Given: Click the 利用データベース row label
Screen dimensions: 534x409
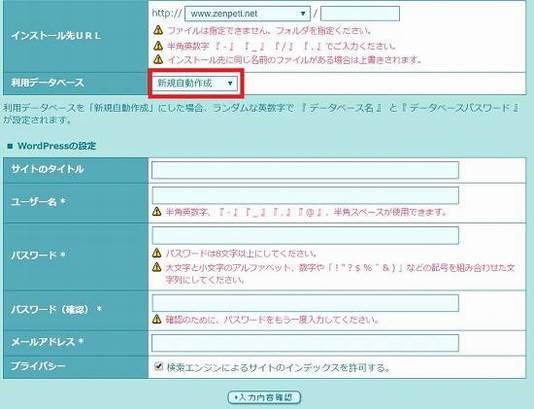Looking at the screenshot, I should pyautogui.click(x=47, y=83).
